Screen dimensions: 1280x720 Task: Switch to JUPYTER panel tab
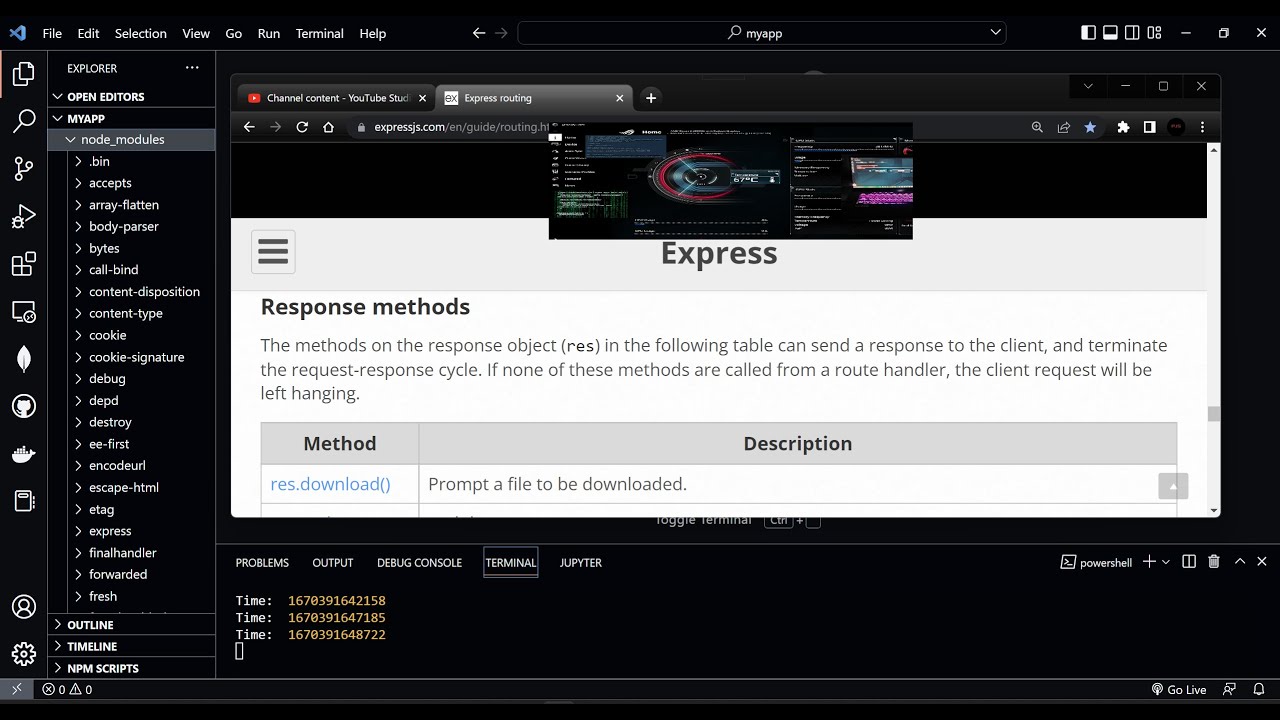pyautogui.click(x=581, y=563)
